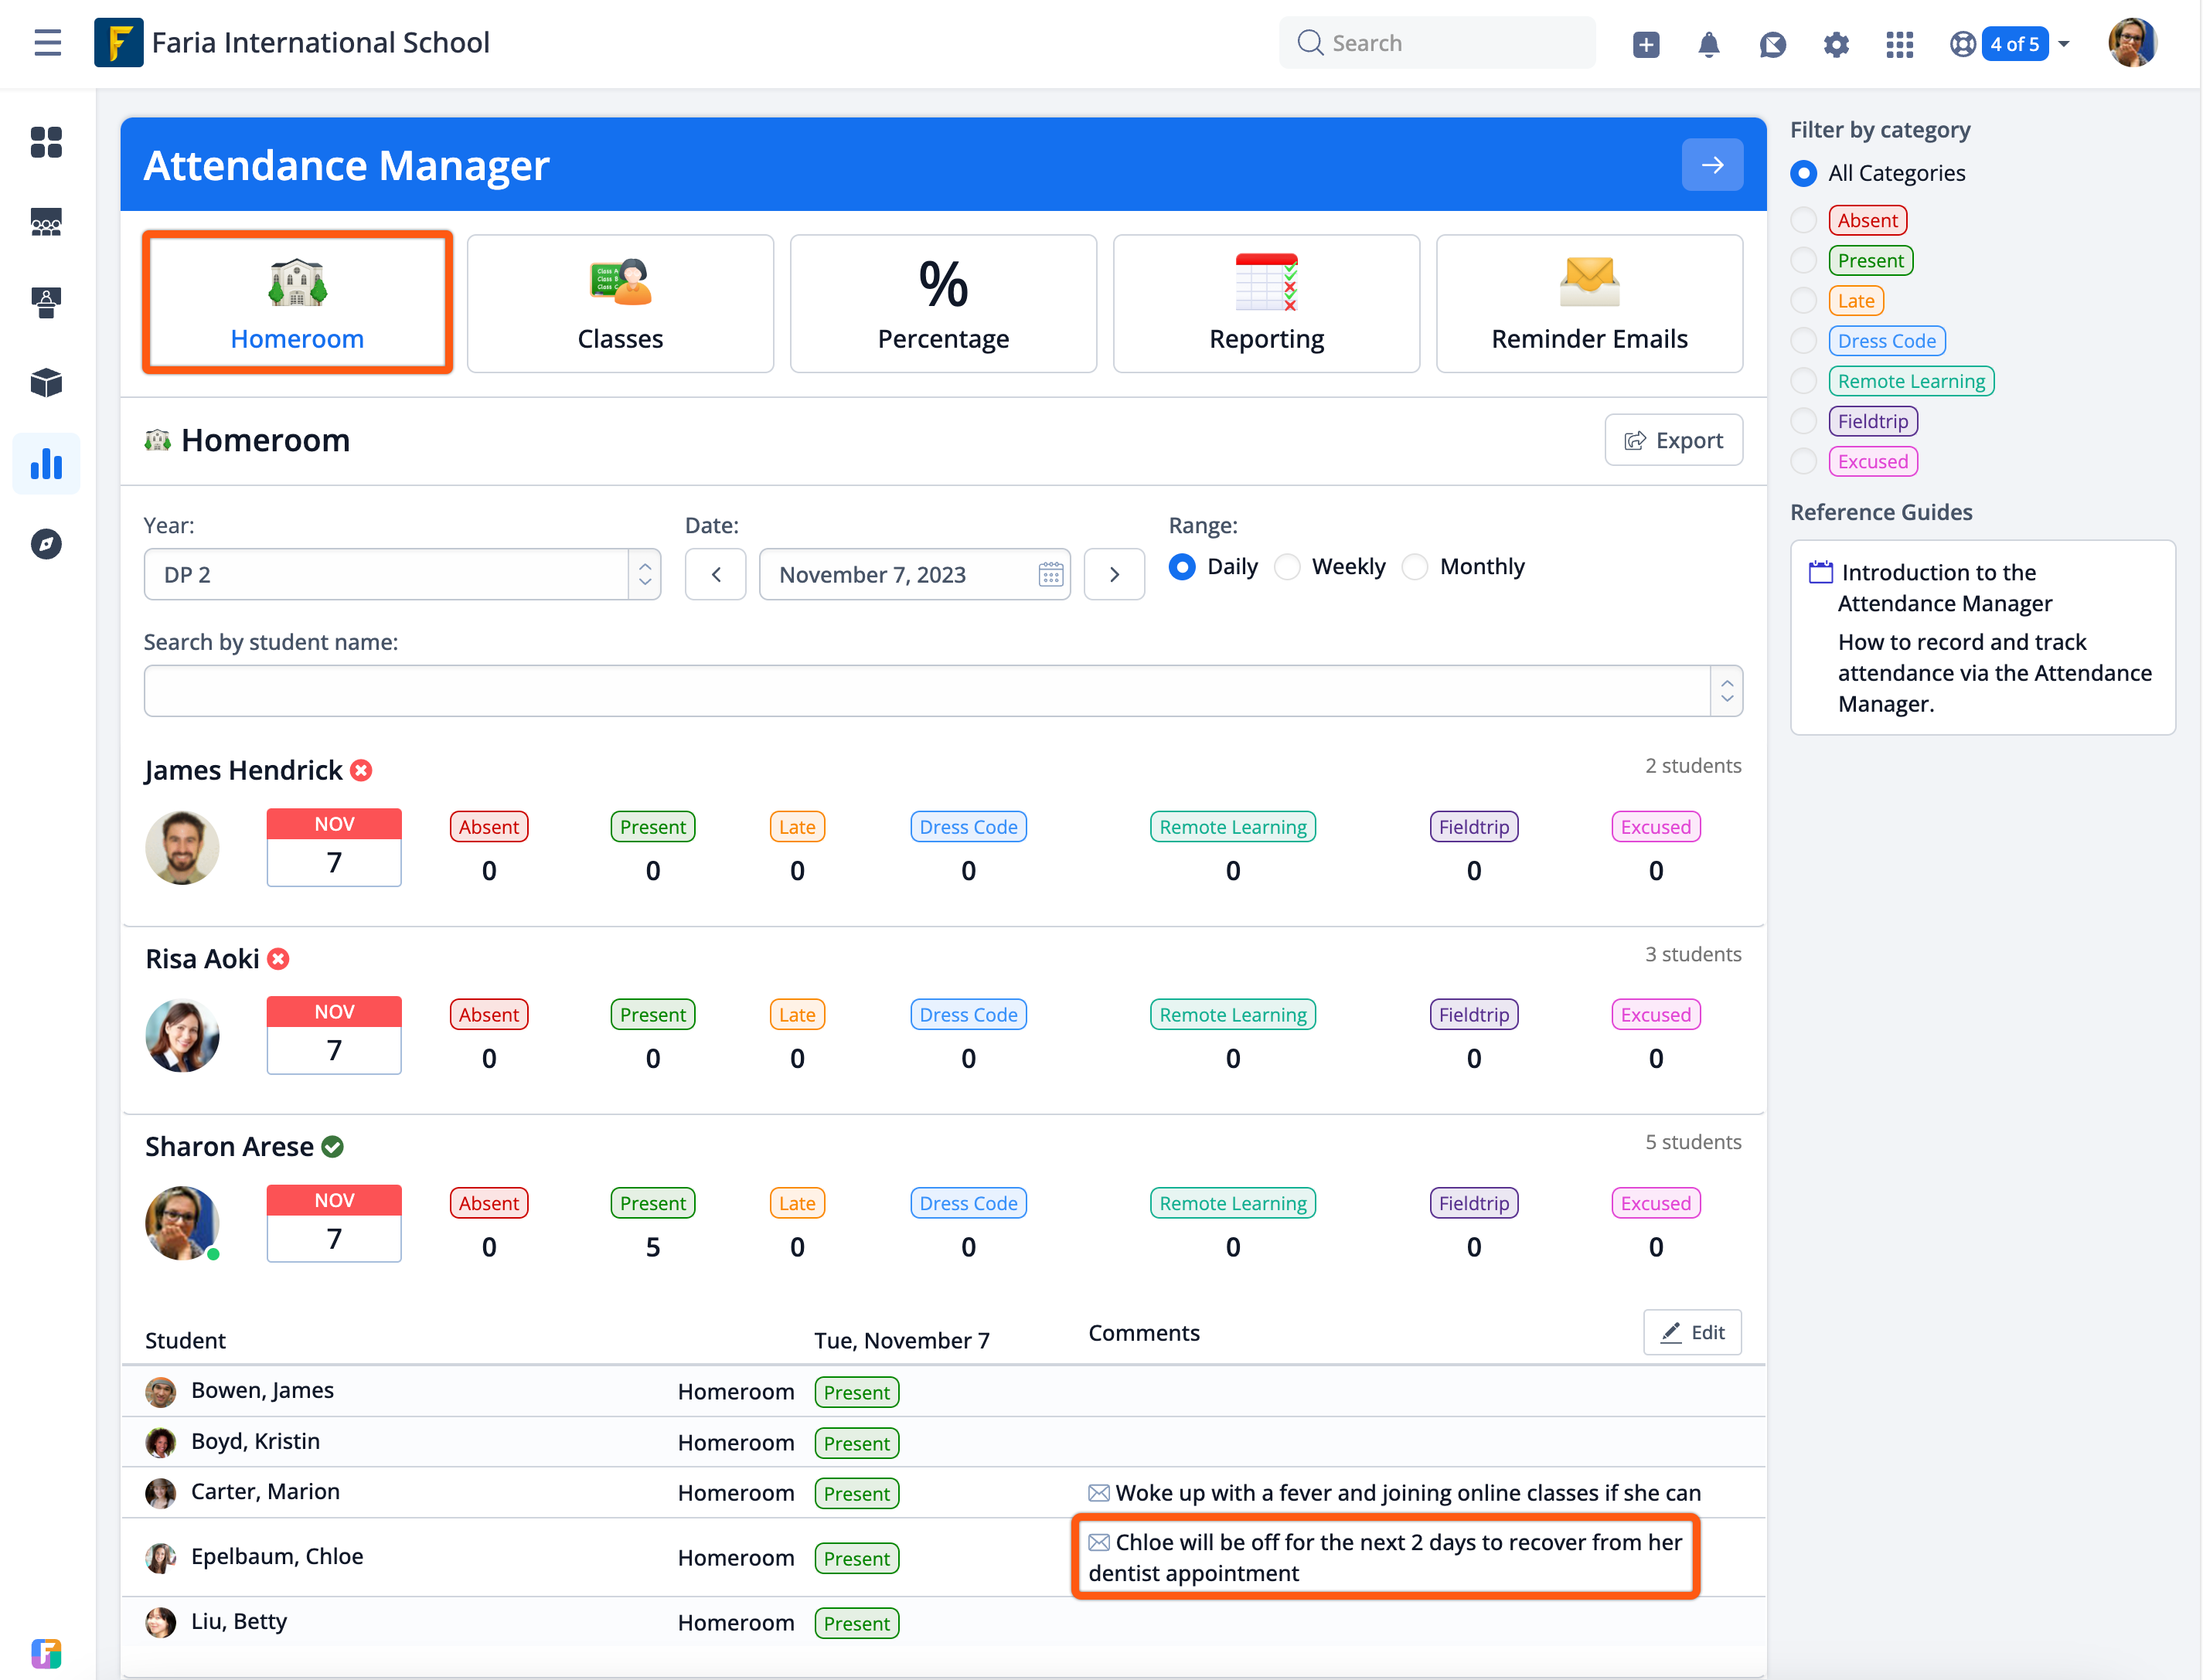Image resolution: width=2203 pixels, height=1680 pixels.
Task: Open the Reporting tab
Action: [1266, 303]
